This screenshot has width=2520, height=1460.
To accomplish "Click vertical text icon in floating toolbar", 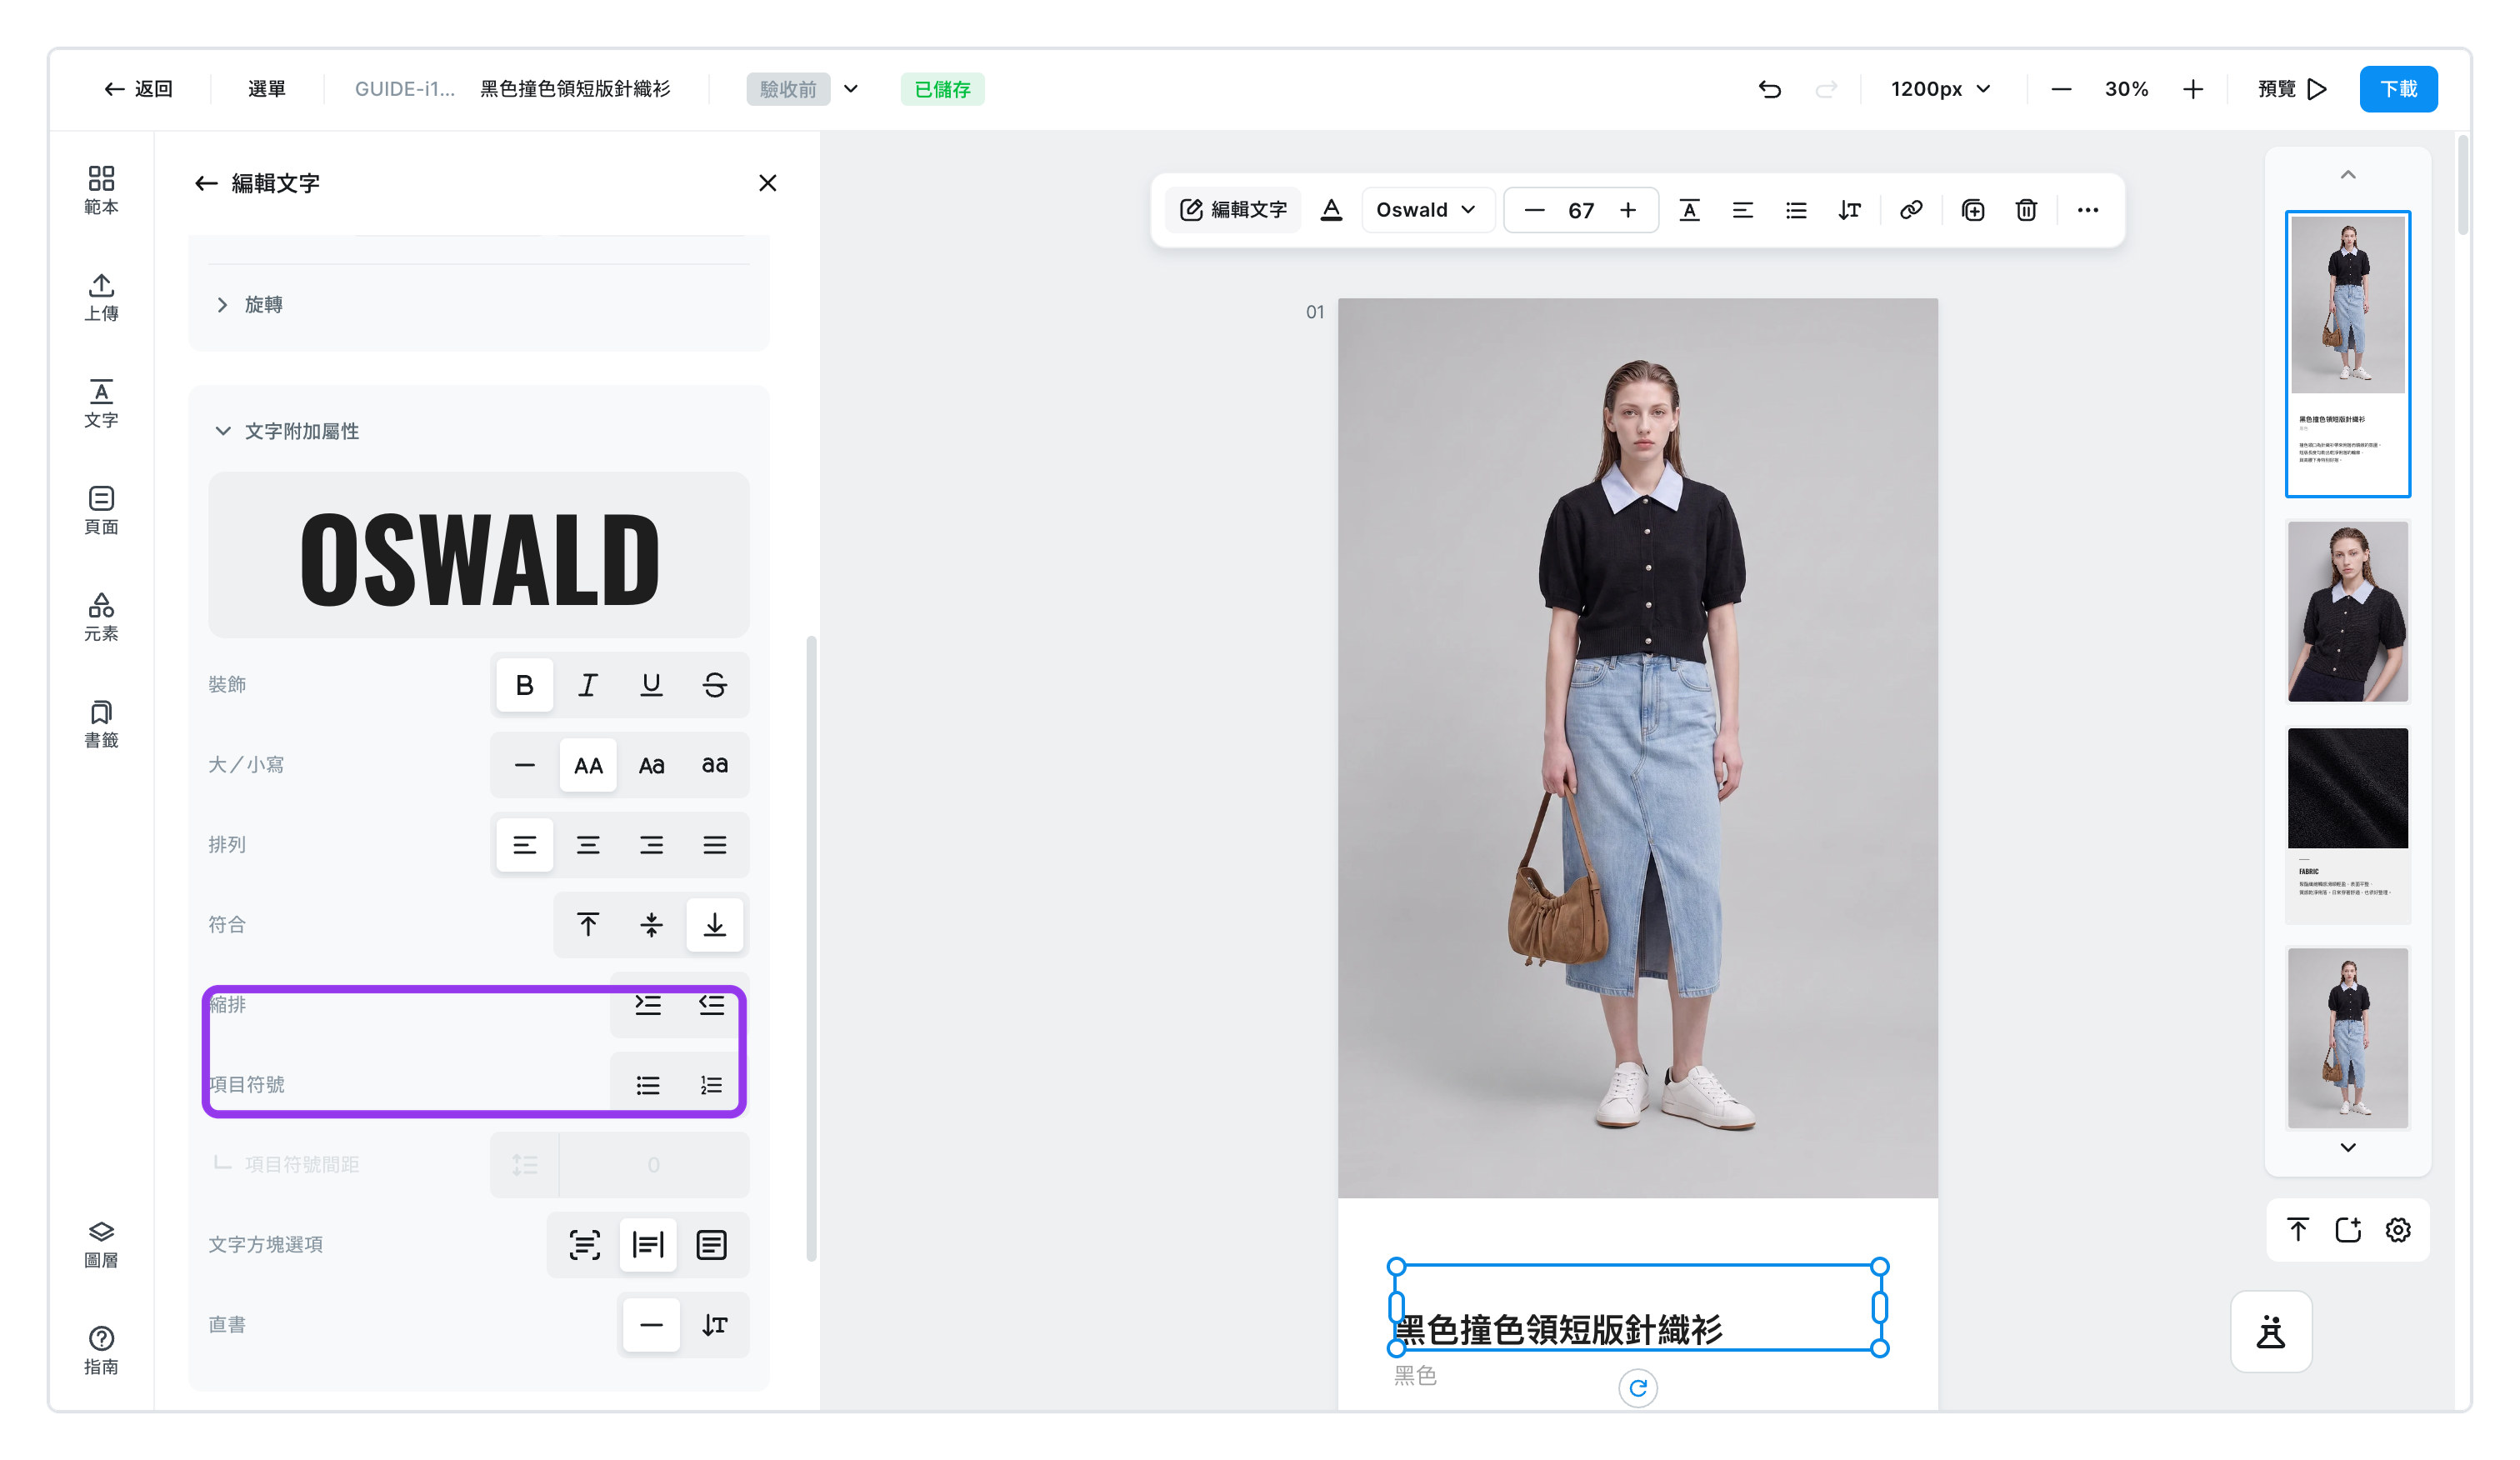I will [1849, 210].
